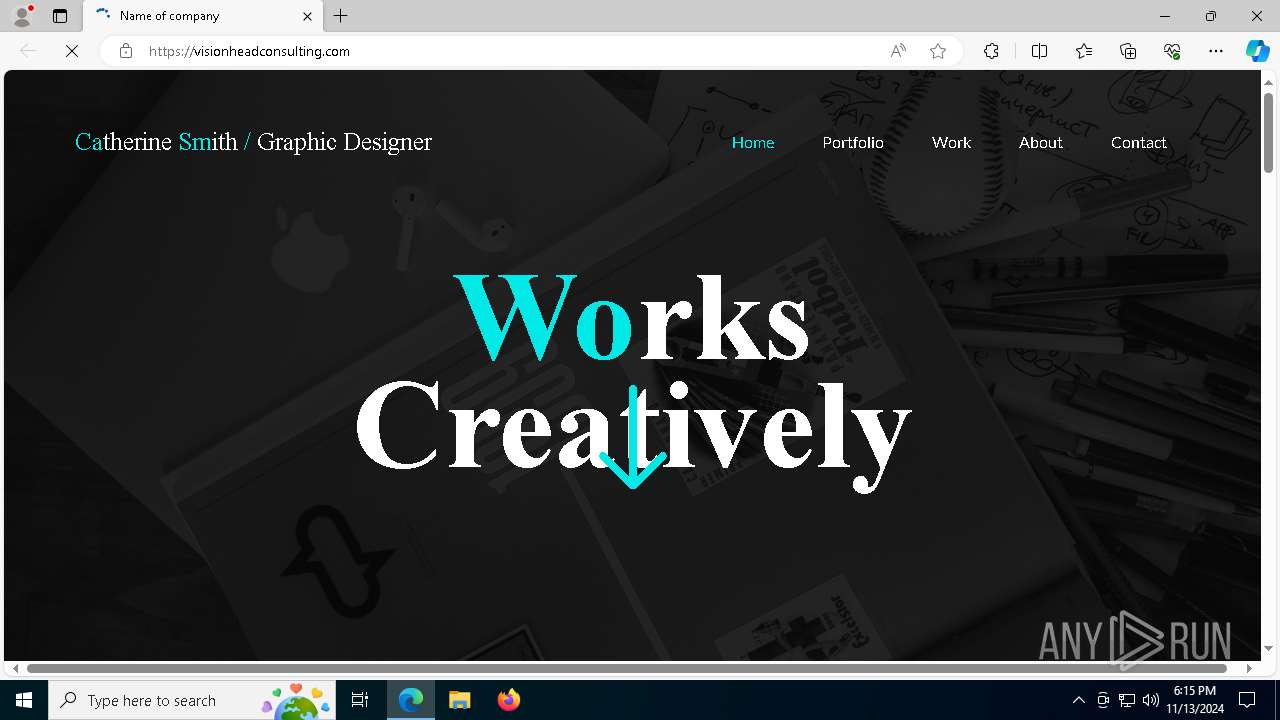The width and height of the screenshot is (1280, 720).
Task: Show hidden system tray icons
Action: tap(1079, 700)
